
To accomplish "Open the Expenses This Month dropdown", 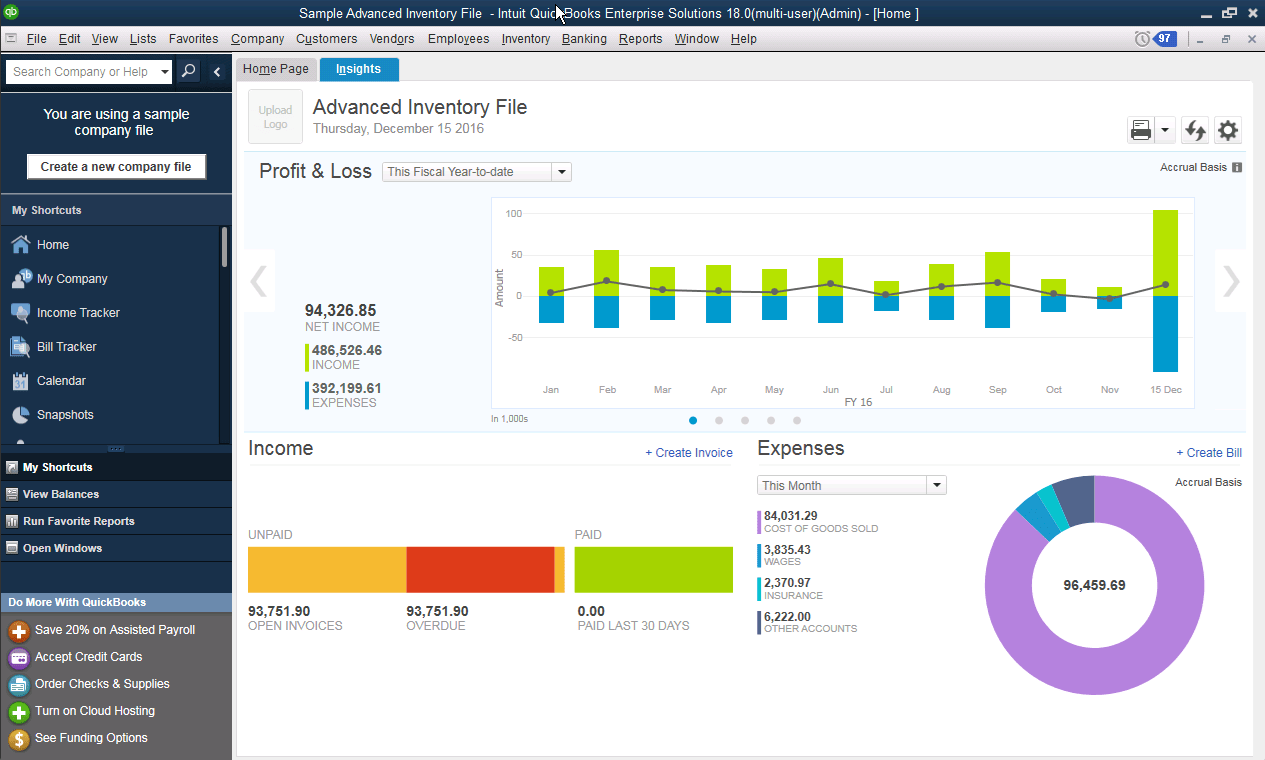I will [936, 484].
